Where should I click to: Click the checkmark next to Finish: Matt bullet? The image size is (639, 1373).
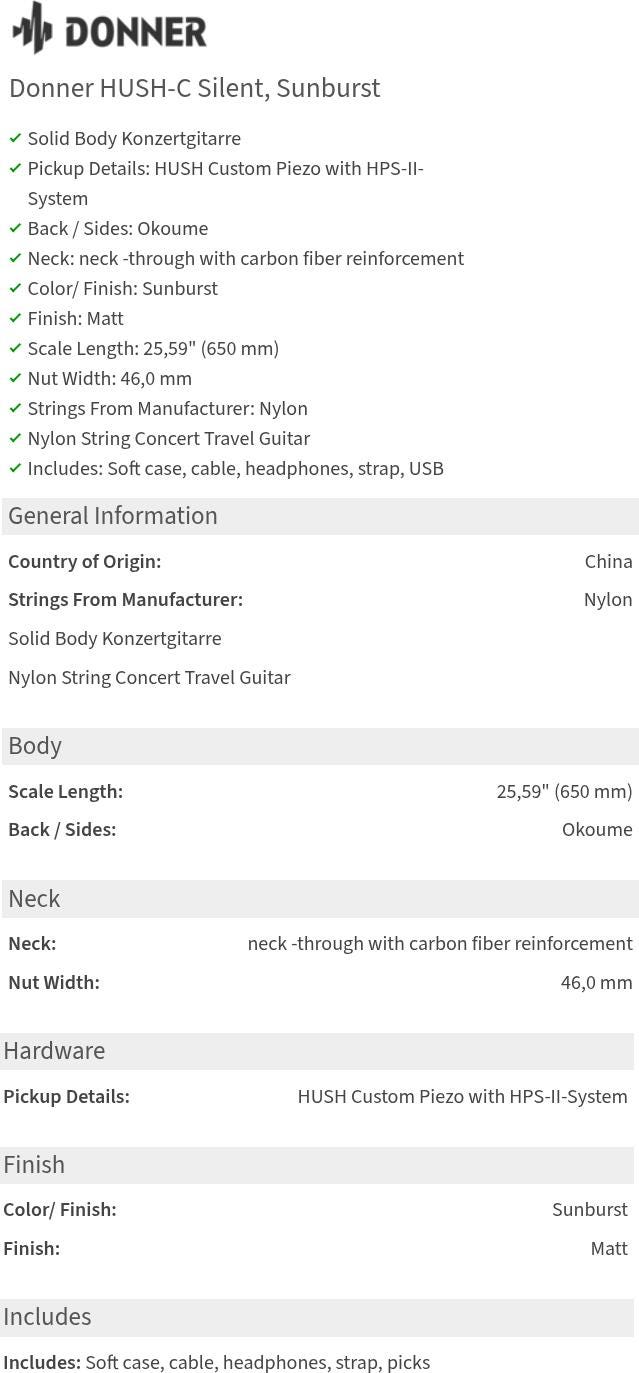tap(15, 318)
